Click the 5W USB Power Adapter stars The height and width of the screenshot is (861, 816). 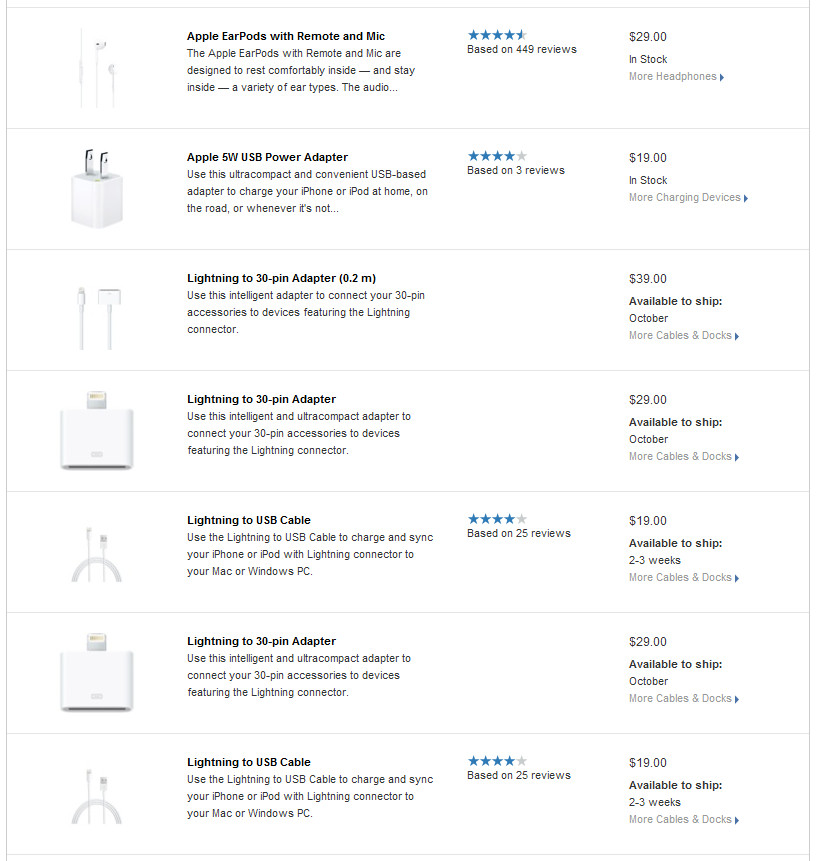[x=496, y=156]
